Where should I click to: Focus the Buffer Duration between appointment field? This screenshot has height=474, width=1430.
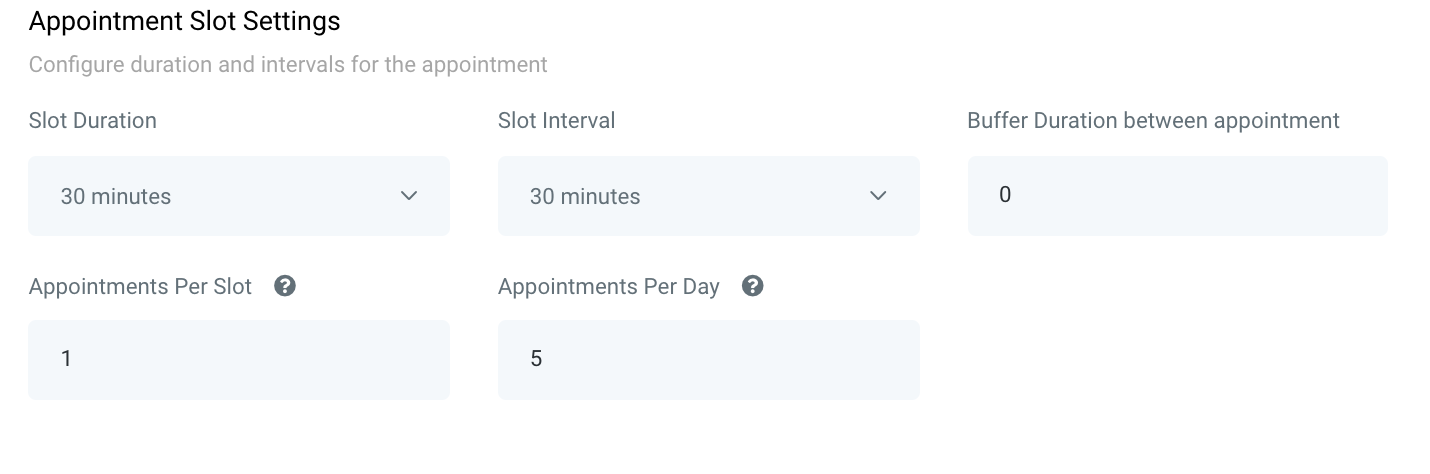pyautogui.click(x=1177, y=196)
